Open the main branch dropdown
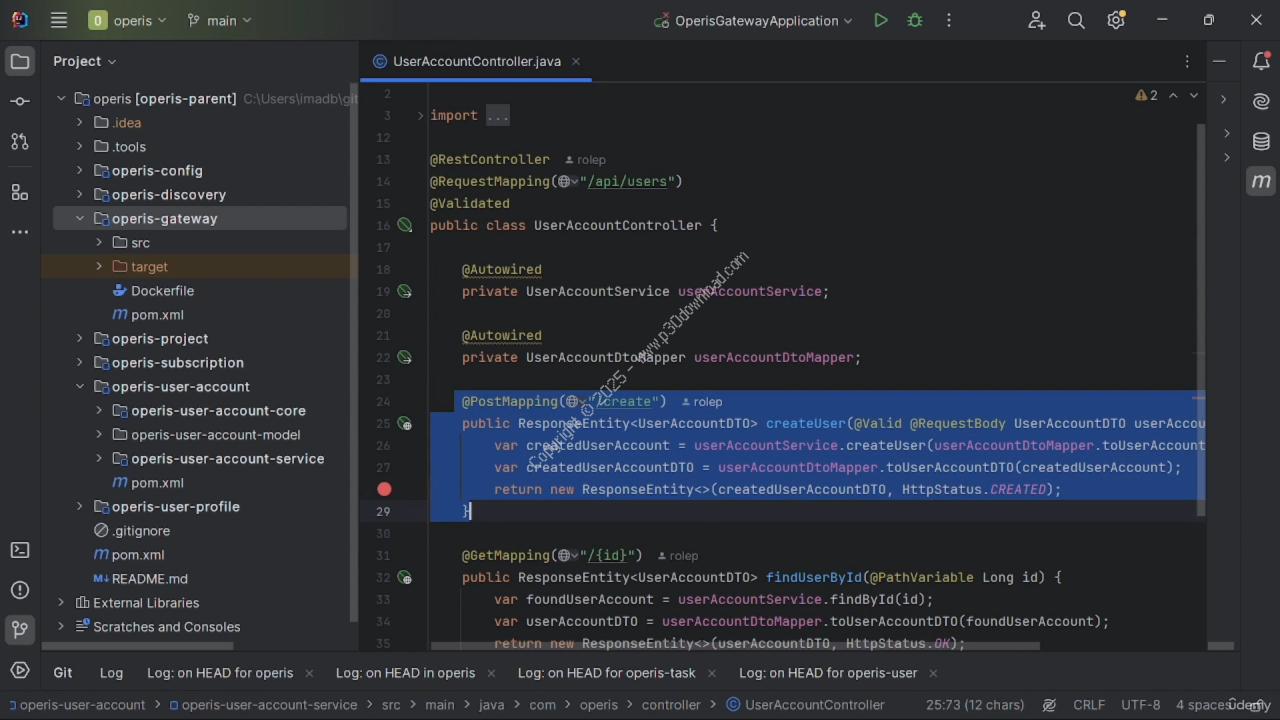The image size is (1280, 720). pos(220,20)
